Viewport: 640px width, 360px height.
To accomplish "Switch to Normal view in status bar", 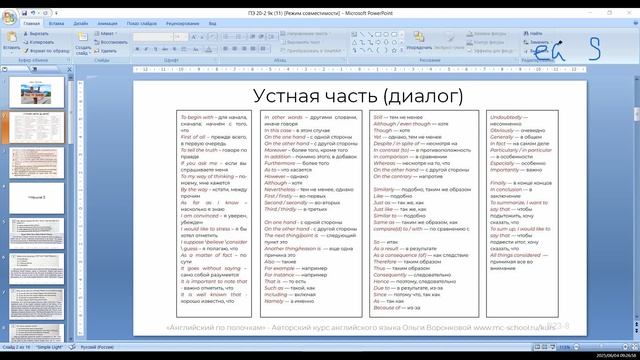I will (537, 347).
